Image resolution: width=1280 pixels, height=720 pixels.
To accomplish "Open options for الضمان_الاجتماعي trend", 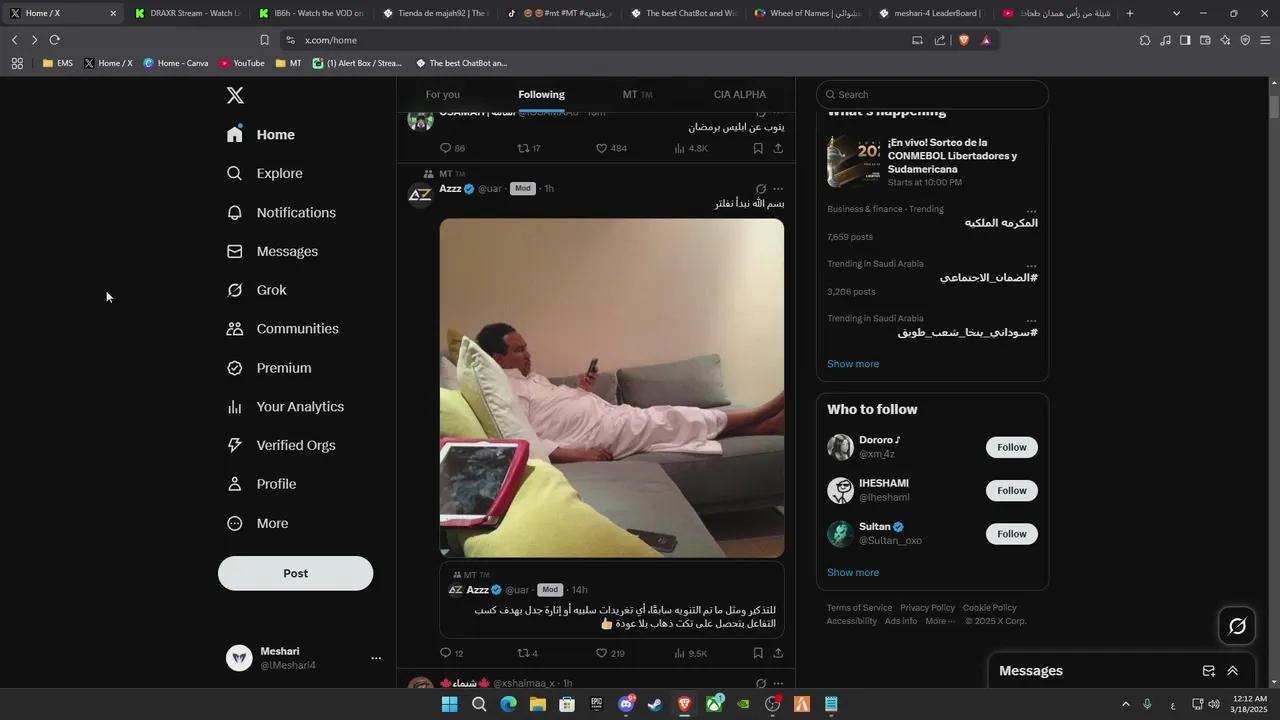I will tap(1031, 266).
